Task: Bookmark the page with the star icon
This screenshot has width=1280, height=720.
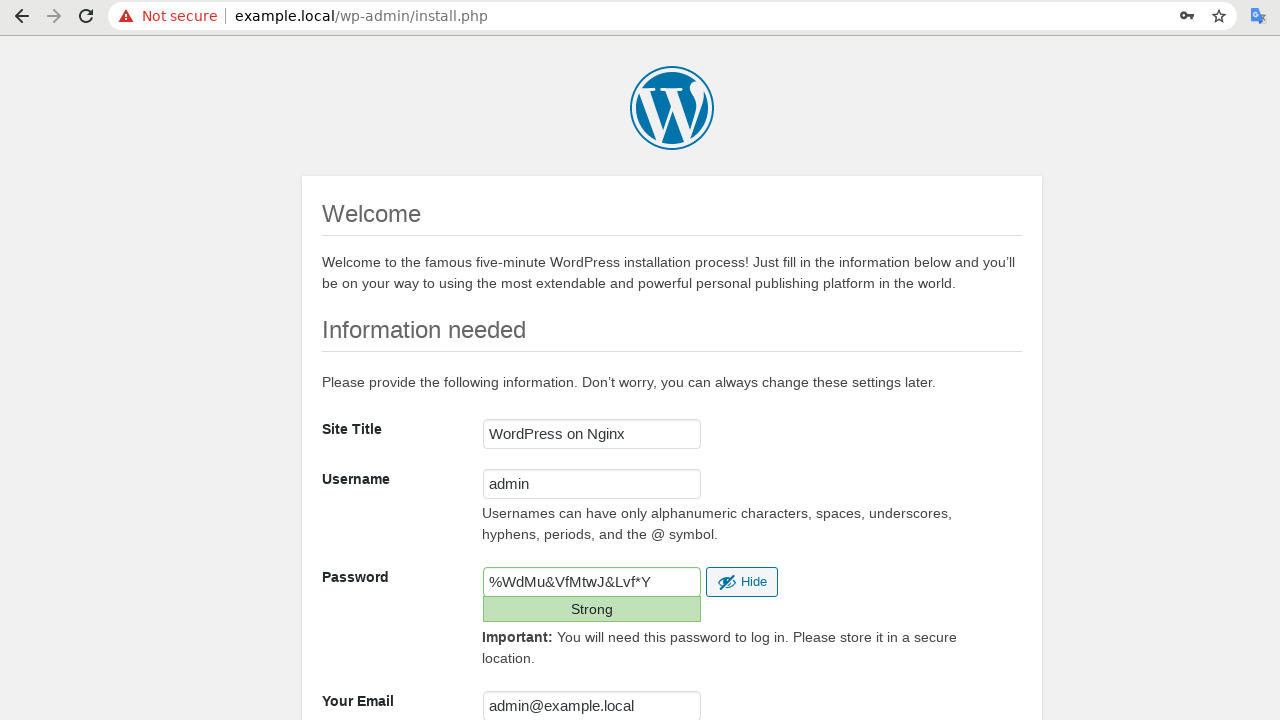Action: (1218, 15)
